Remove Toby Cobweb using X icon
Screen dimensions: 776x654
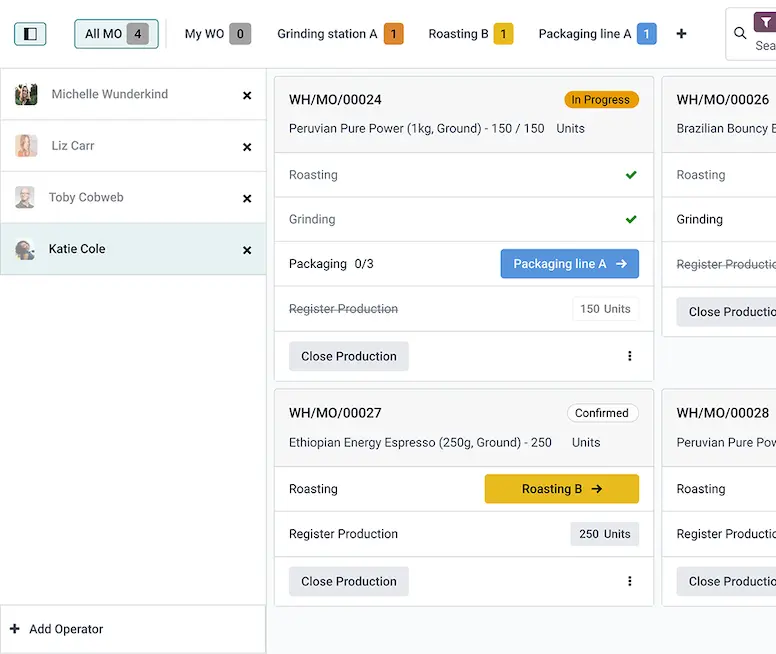(x=247, y=199)
